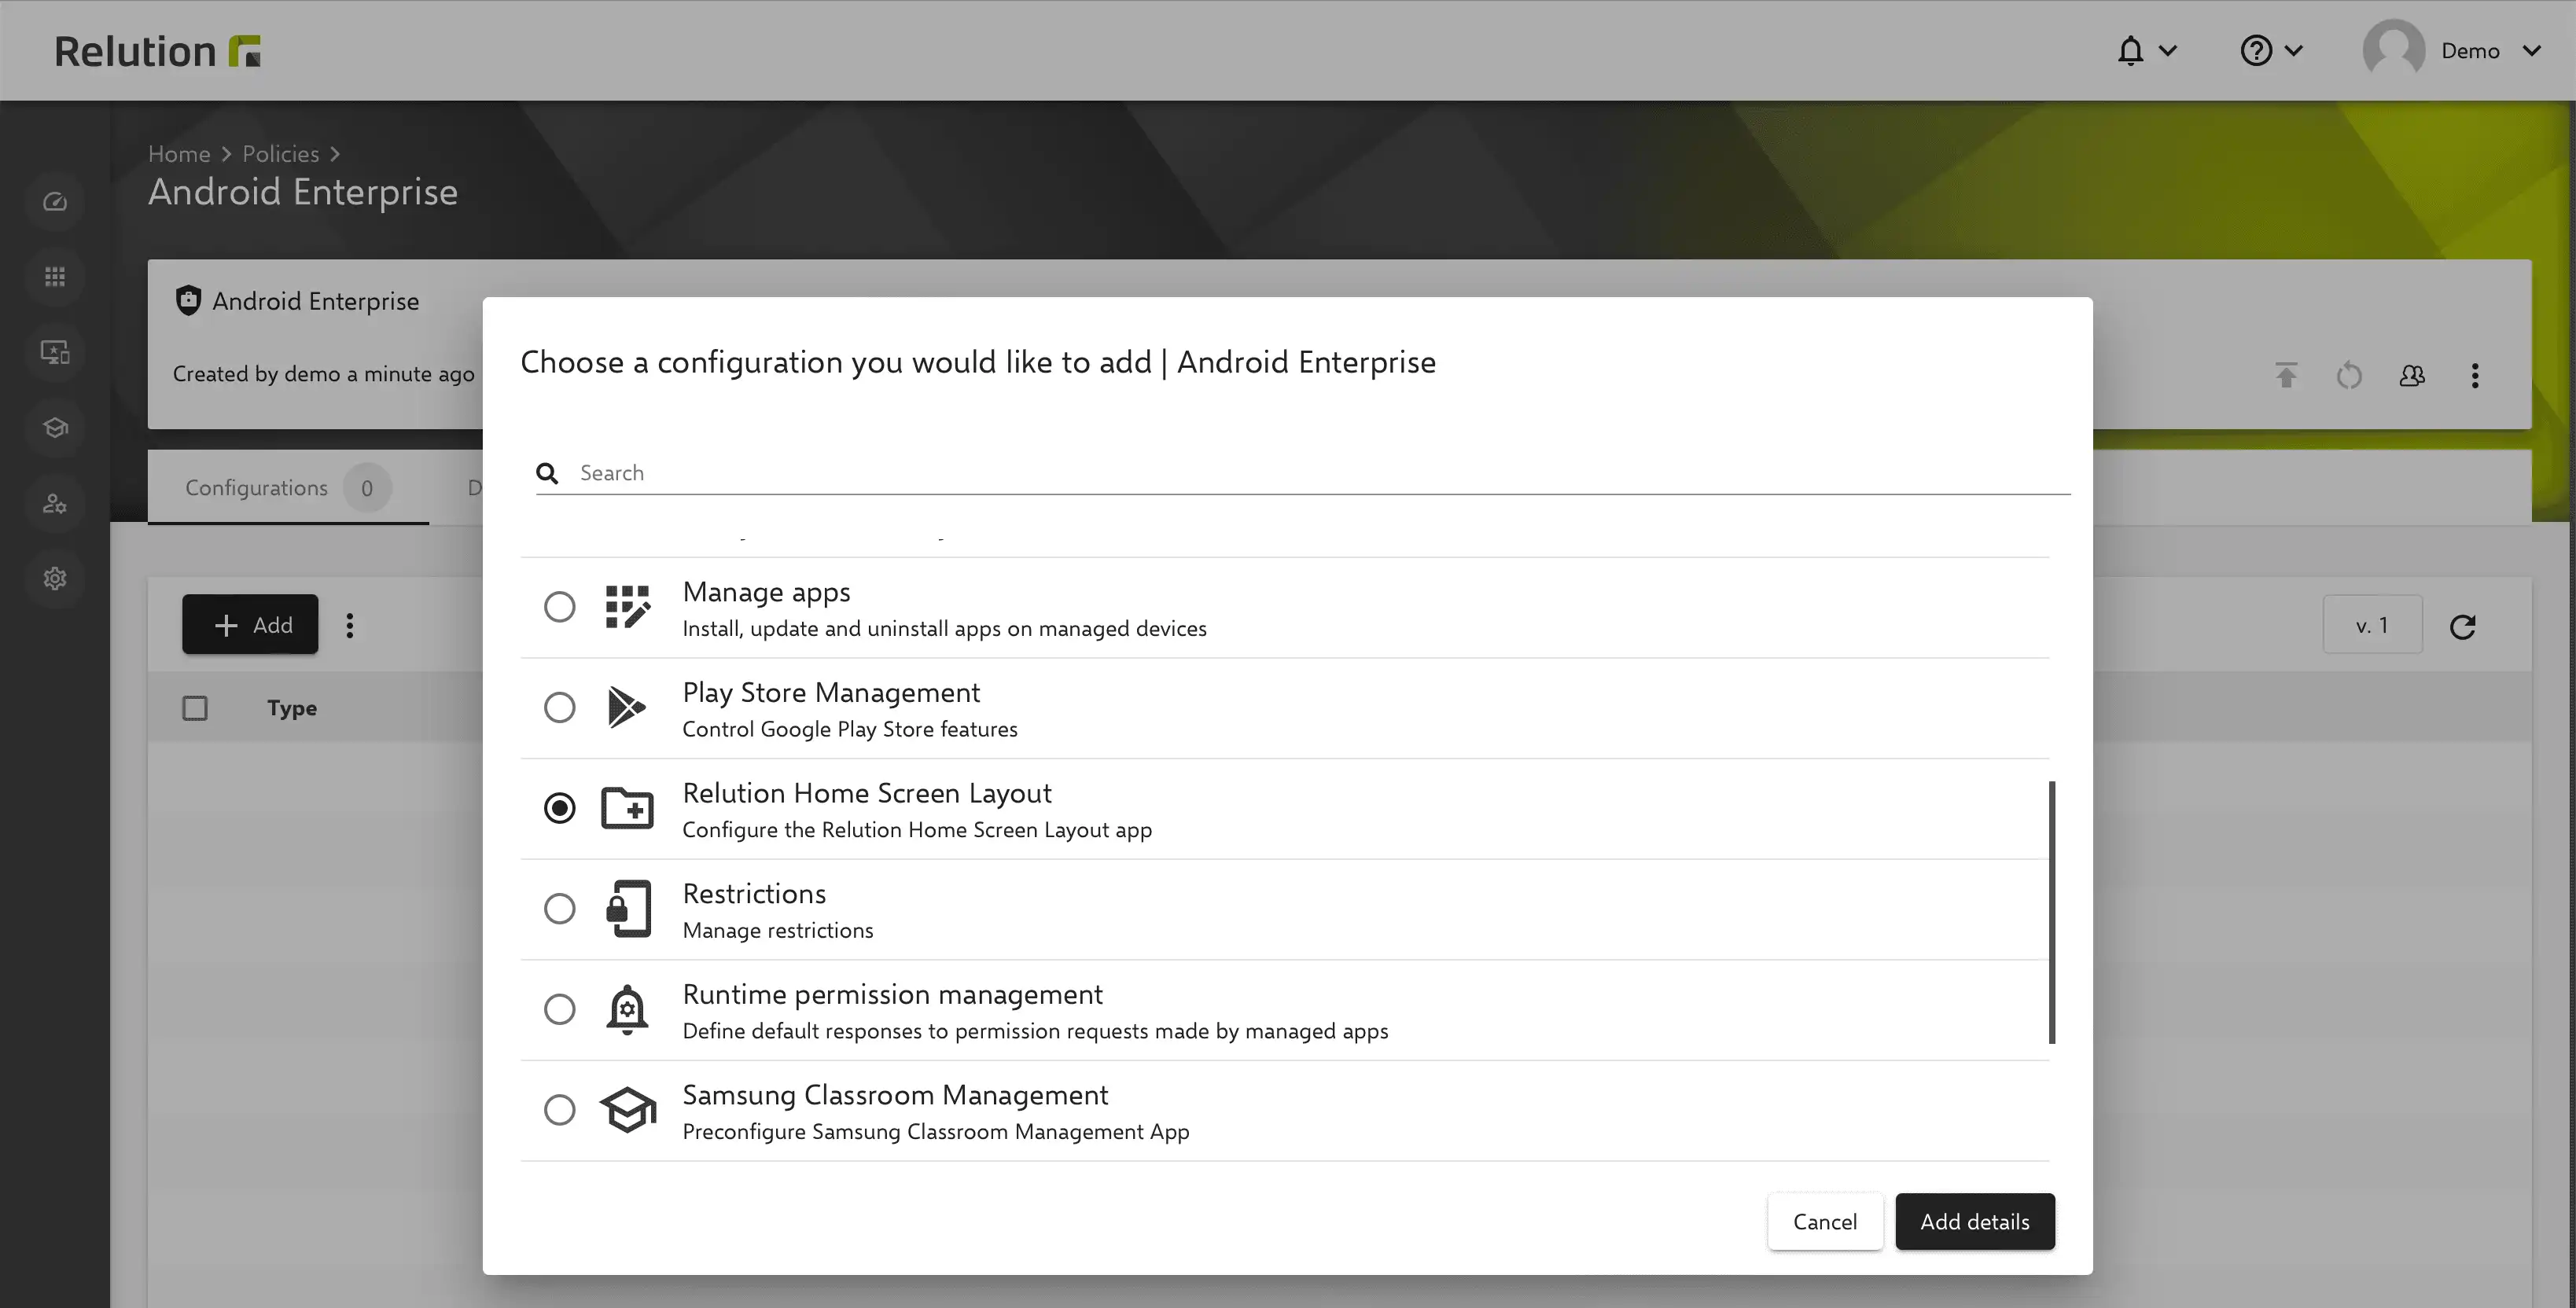Image resolution: width=2576 pixels, height=1308 pixels.
Task: Click 'Preconfigure Samsung Classroom Management App' description
Action: click(936, 1131)
